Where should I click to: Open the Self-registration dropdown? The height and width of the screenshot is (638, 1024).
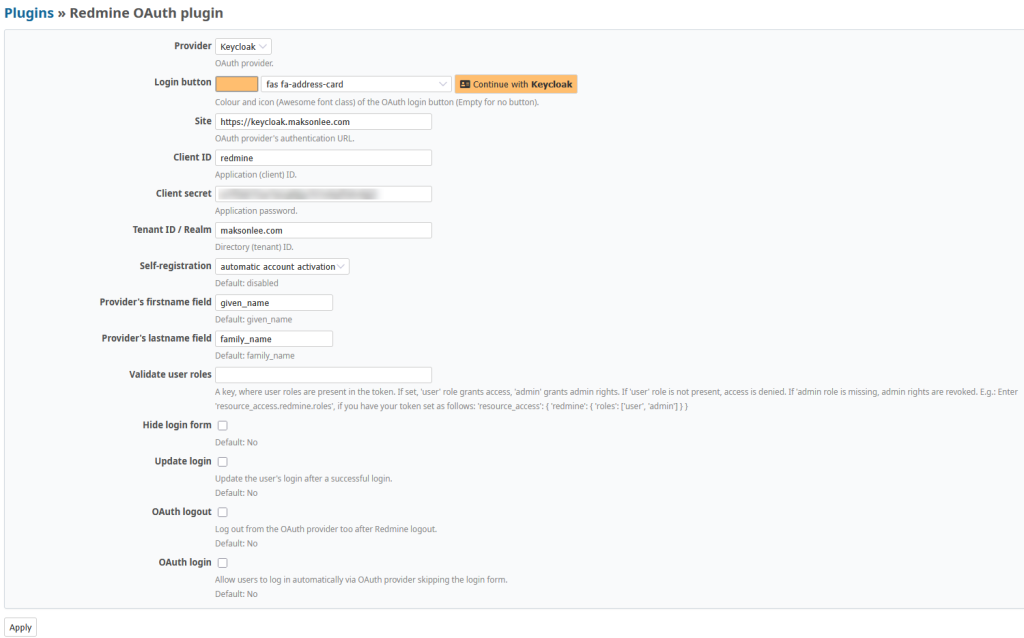pos(282,266)
